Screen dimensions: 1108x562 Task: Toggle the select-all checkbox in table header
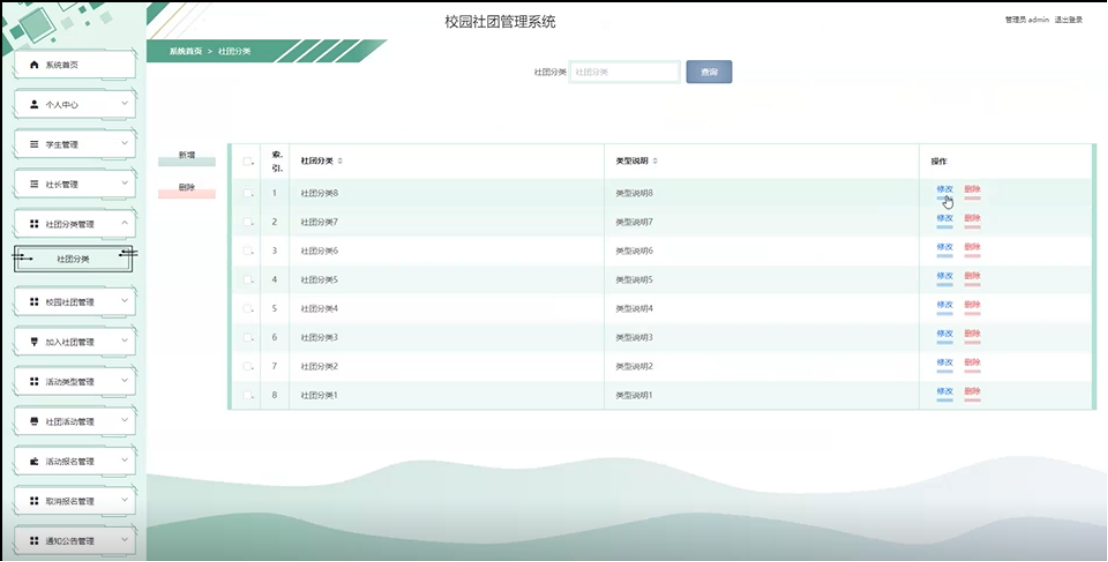pos(247,161)
